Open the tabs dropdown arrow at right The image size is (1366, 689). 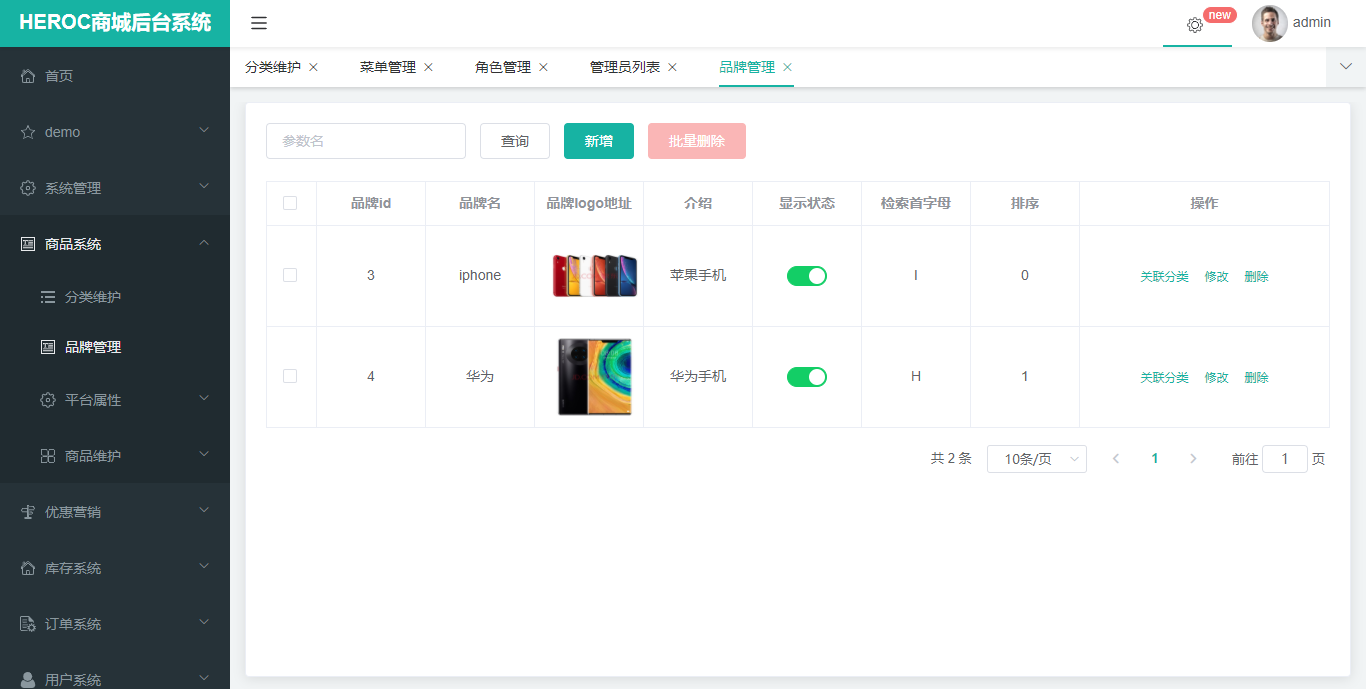point(1346,67)
